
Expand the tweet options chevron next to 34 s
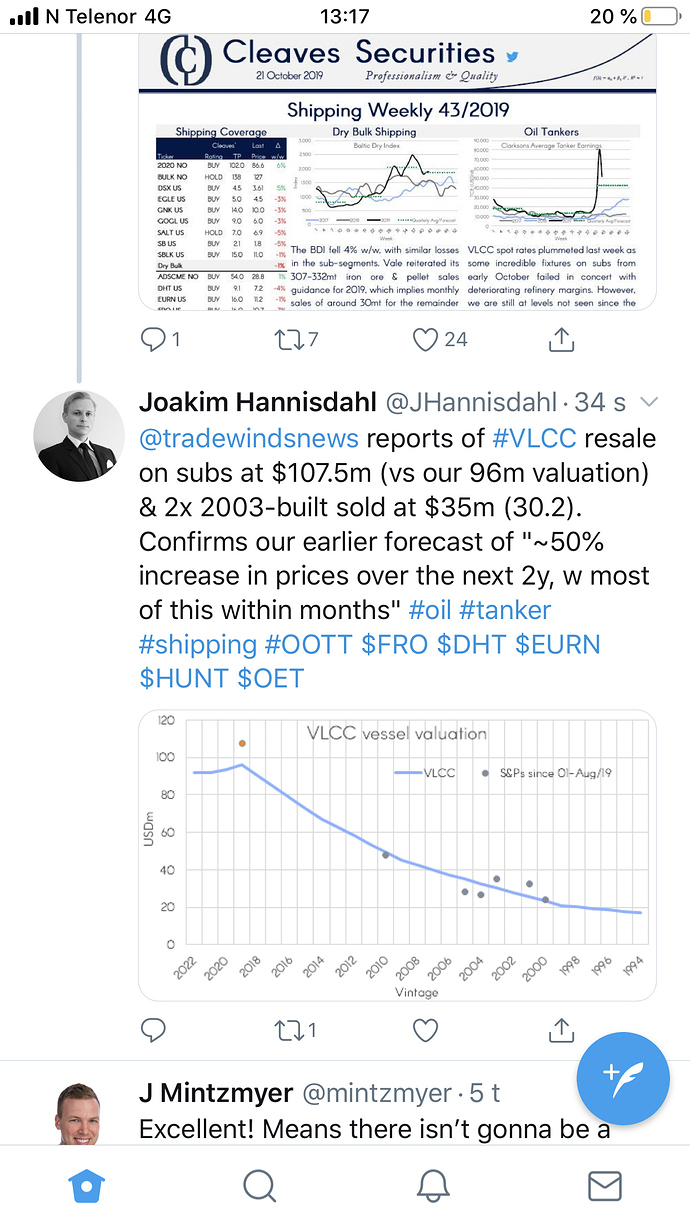[x=648, y=402]
